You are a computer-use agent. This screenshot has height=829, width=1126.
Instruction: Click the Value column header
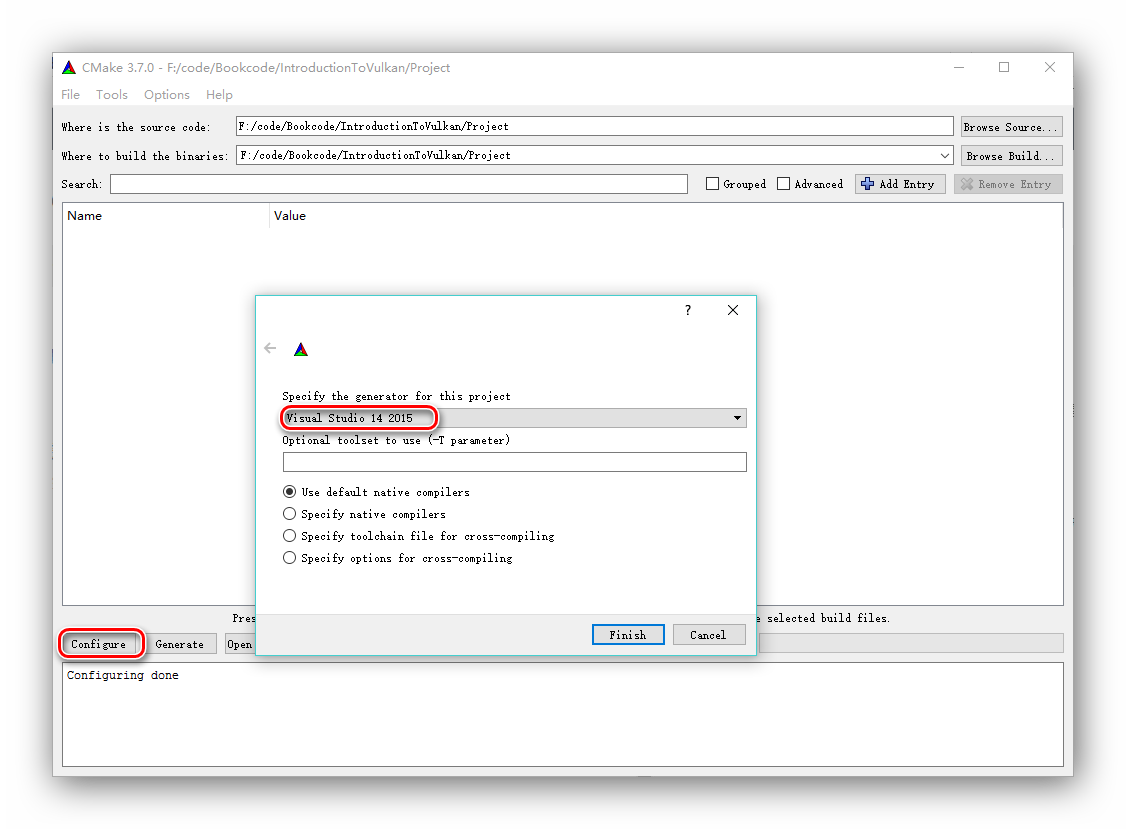(666, 216)
